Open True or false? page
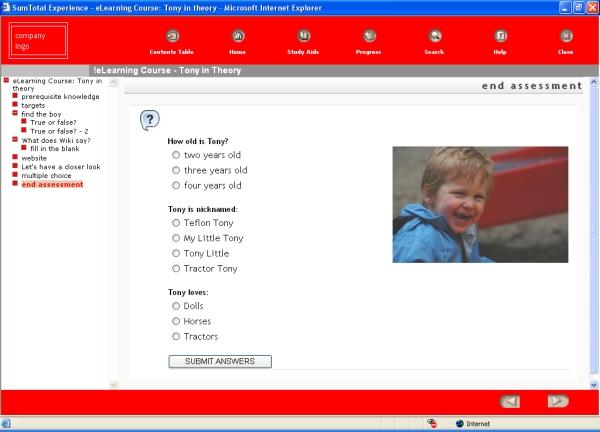 [53, 122]
